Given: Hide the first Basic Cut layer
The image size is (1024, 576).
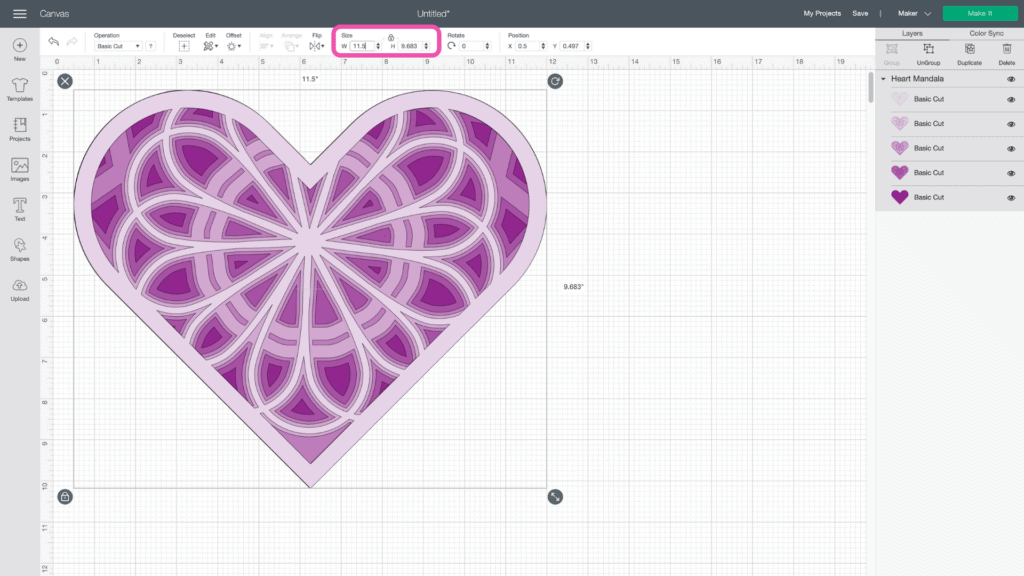Looking at the screenshot, I should coord(1011,99).
